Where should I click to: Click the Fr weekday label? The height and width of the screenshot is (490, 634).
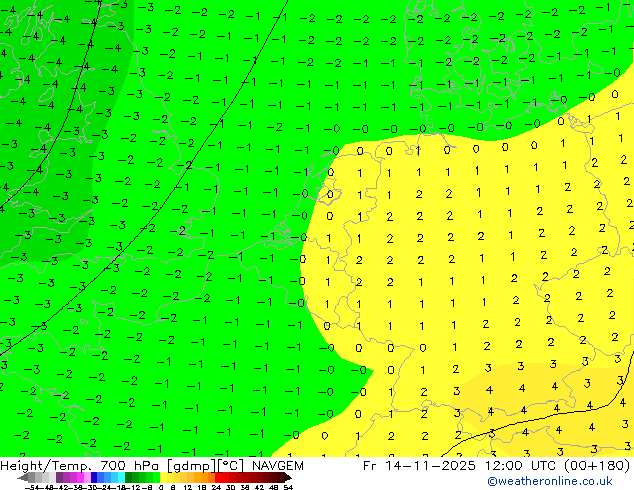370,466
